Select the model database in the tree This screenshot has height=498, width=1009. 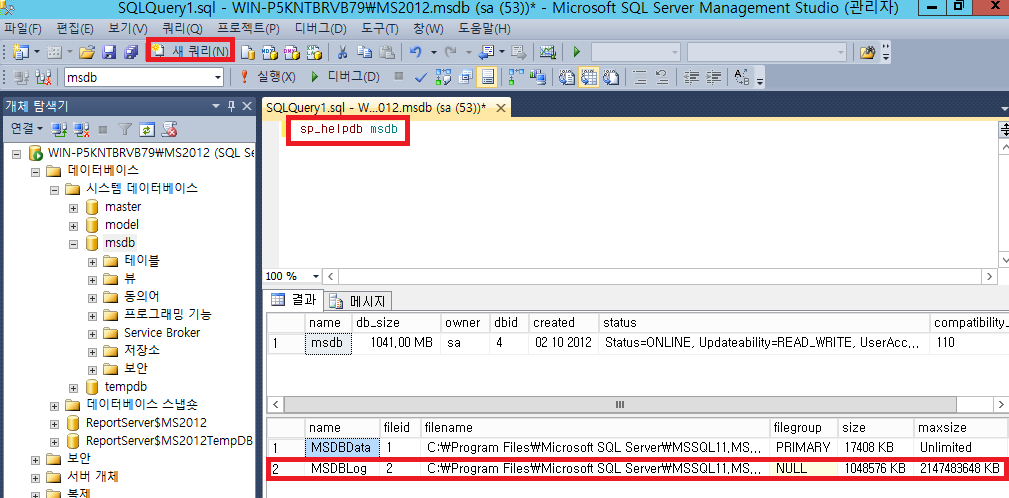[122, 225]
